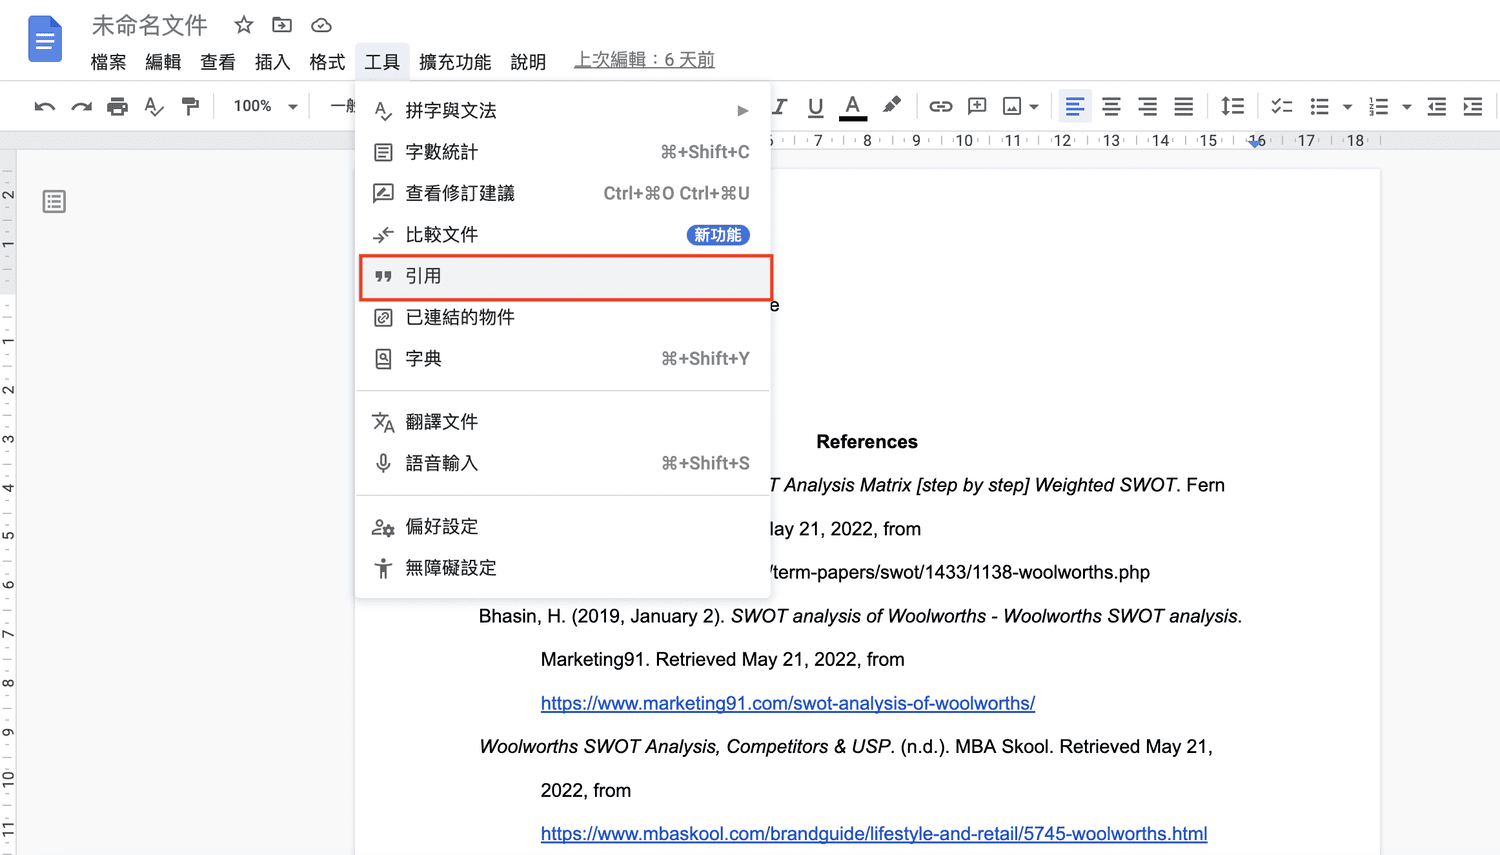Expand the 拼字與文法 submenu

pyautogui.click(x=562, y=110)
